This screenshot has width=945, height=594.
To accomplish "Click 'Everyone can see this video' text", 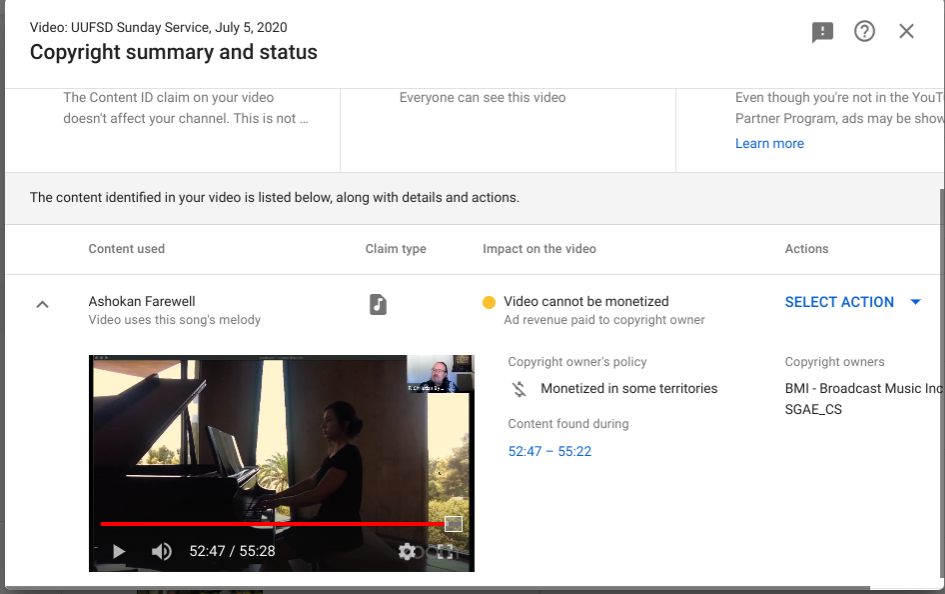I will tap(482, 98).
